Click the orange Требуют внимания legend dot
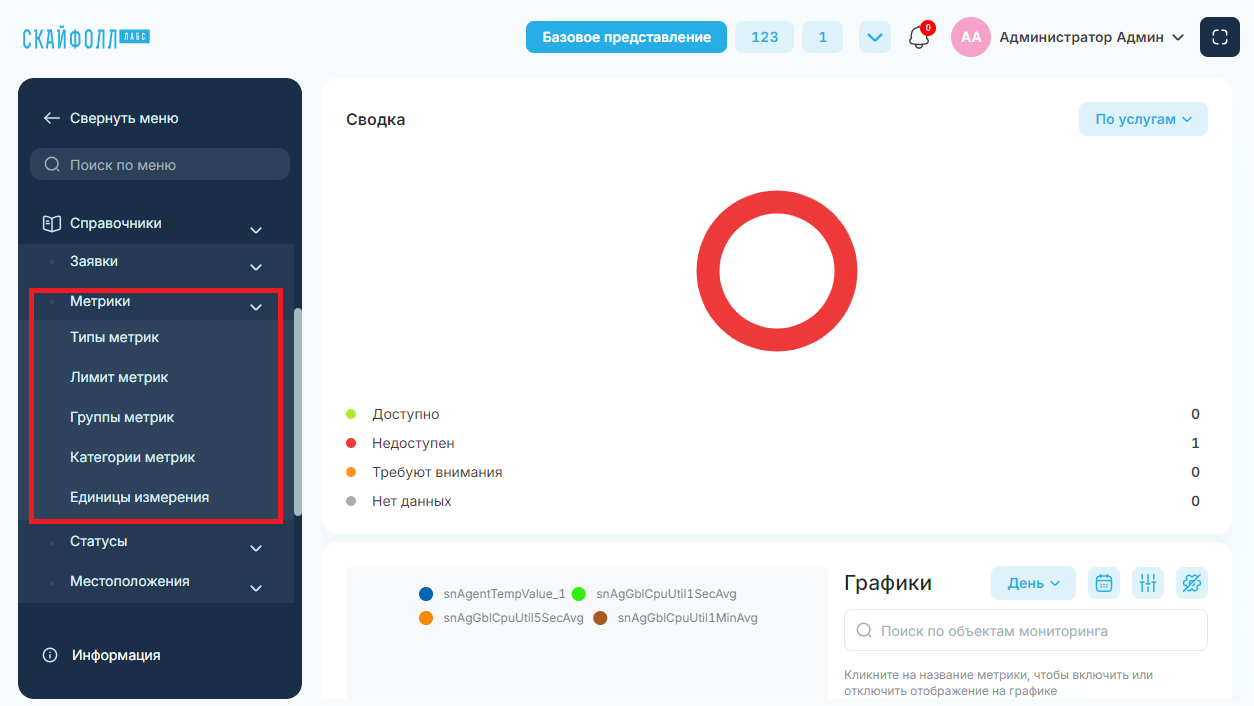 point(351,472)
